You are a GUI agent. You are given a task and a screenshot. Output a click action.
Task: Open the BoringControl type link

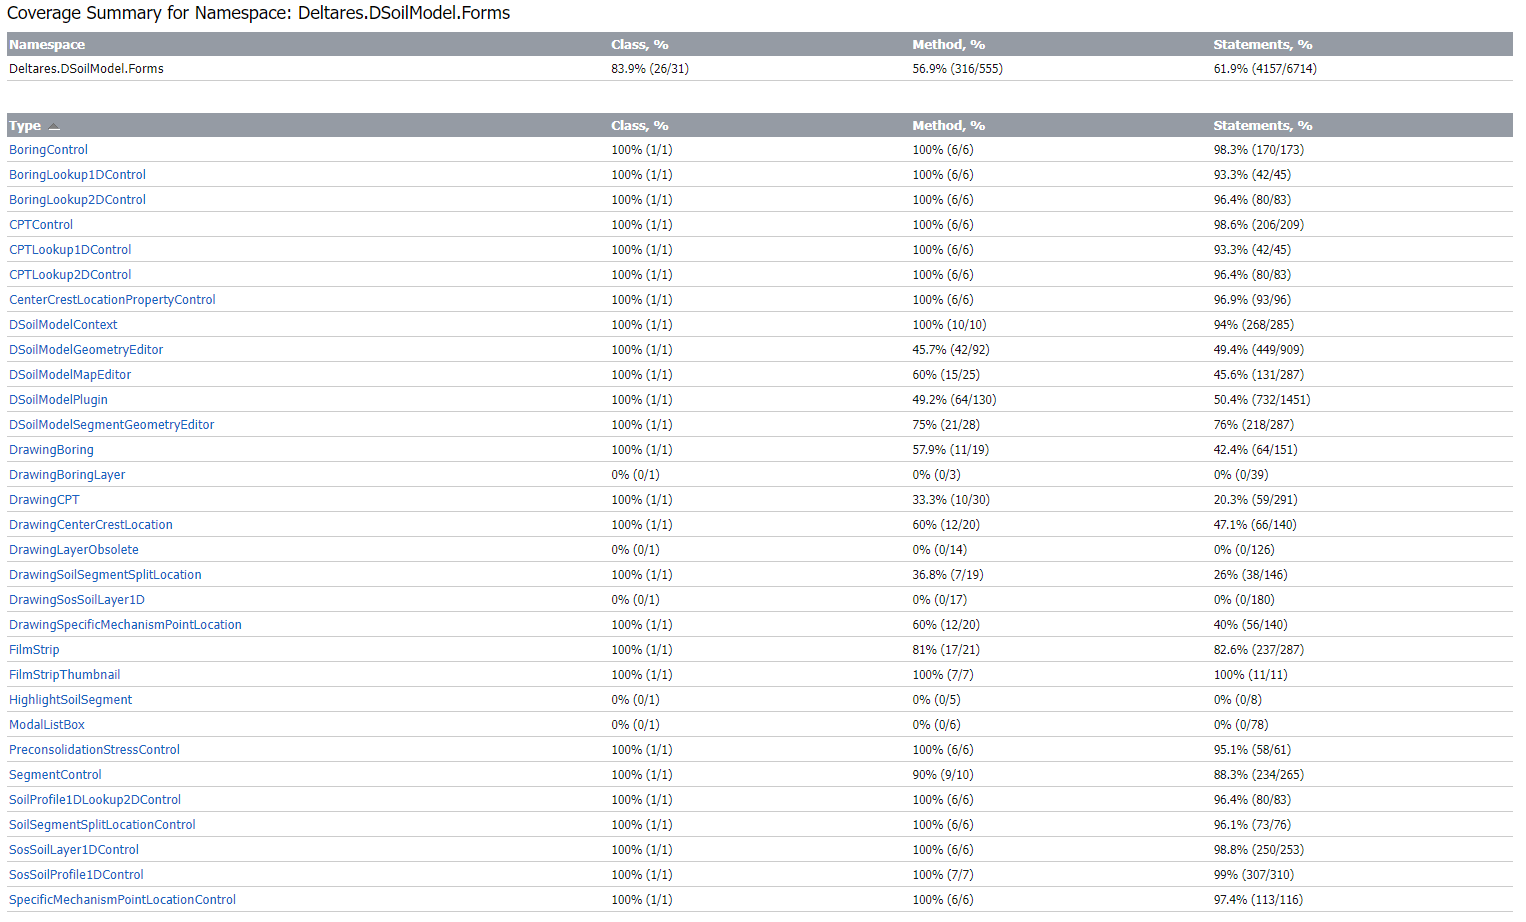tap(48, 150)
